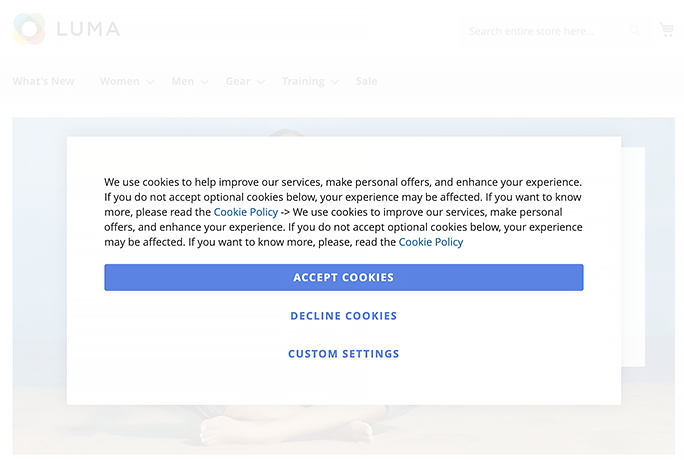The width and height of the screenshot is (684, 460).
Task: Open the Gear menu item
Action: 237,81
